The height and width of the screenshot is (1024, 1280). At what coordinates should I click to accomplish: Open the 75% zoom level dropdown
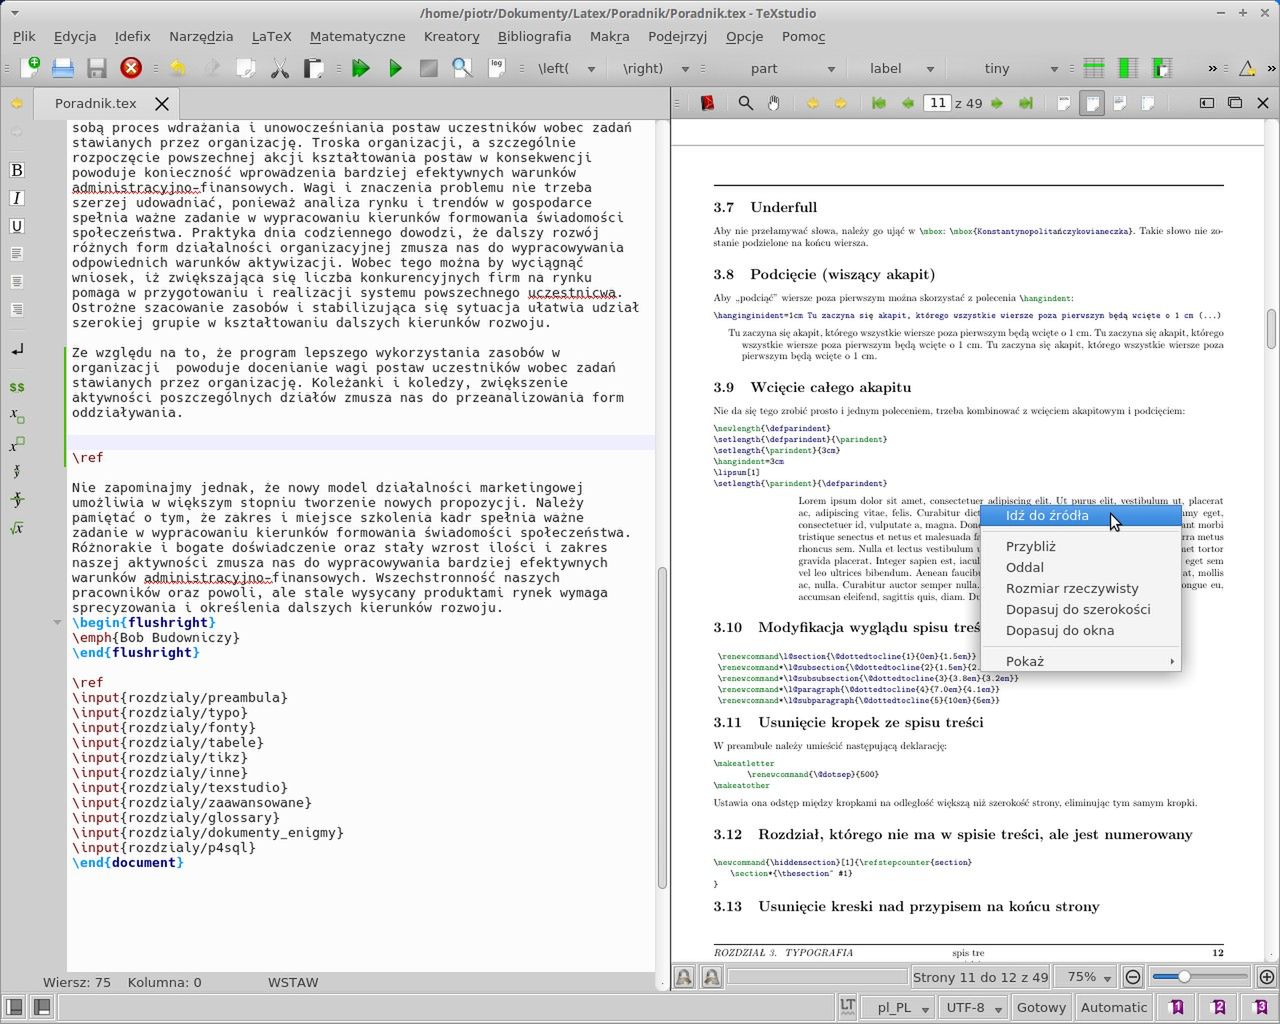point(1090,977)
